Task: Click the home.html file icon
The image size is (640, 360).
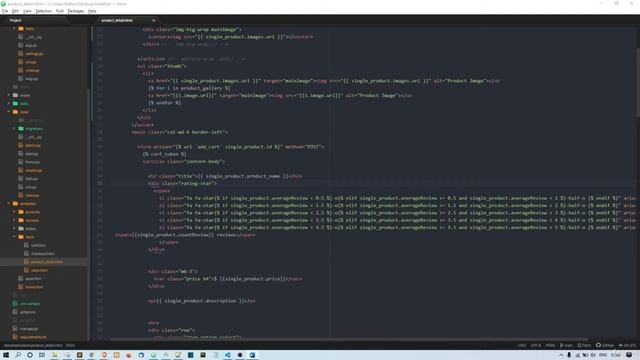Action: coord(21,287)
